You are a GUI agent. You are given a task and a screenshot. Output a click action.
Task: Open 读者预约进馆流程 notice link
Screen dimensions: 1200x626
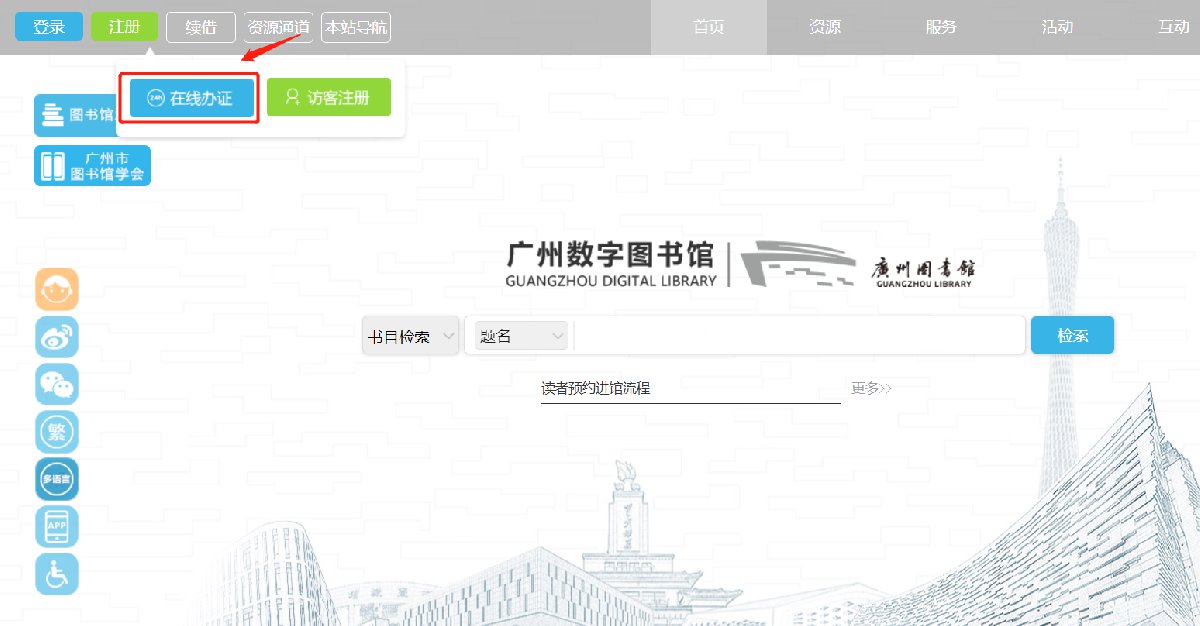point(596,388)
